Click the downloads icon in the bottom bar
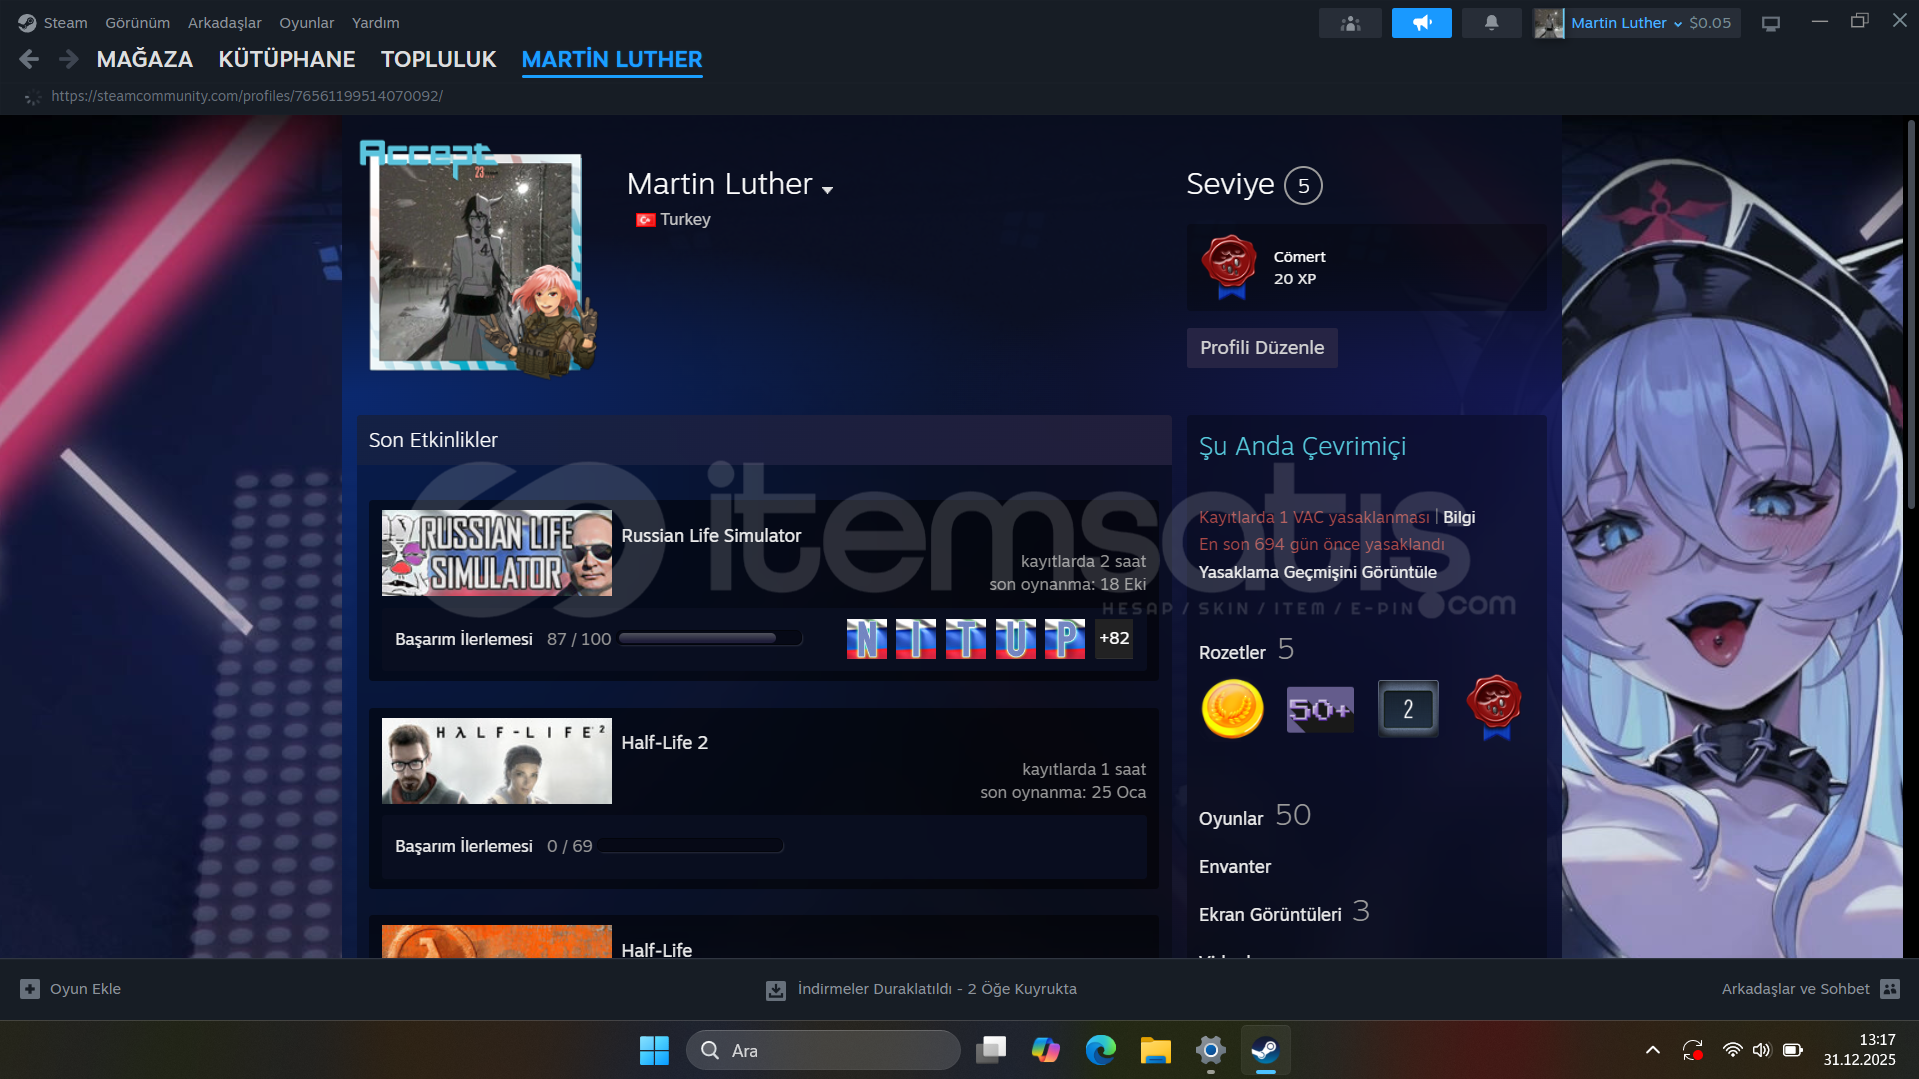 coord(776,990)
